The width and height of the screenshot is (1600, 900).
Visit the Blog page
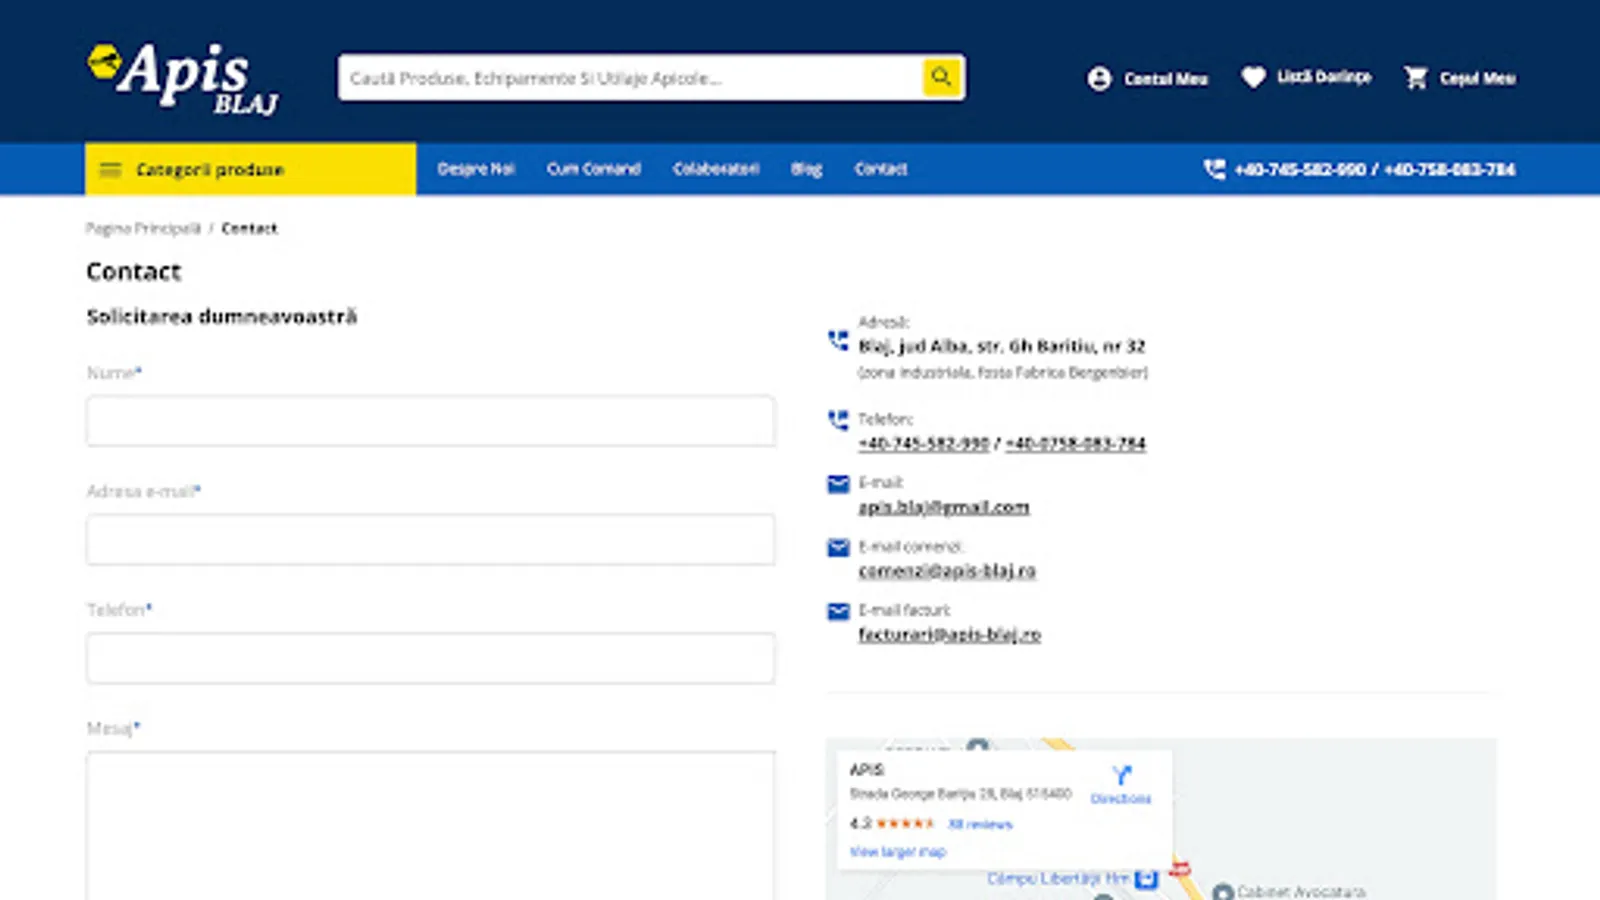[x=806, y=169]
